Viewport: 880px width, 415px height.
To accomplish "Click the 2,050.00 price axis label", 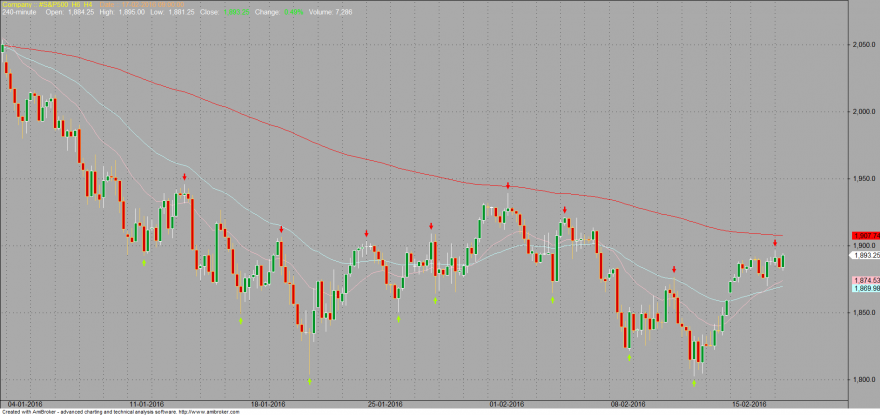I will coord(864,45).
